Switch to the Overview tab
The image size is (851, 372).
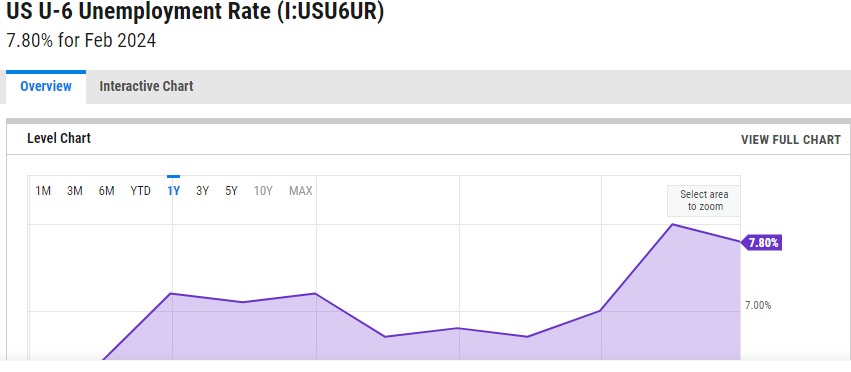click(46, 87)
